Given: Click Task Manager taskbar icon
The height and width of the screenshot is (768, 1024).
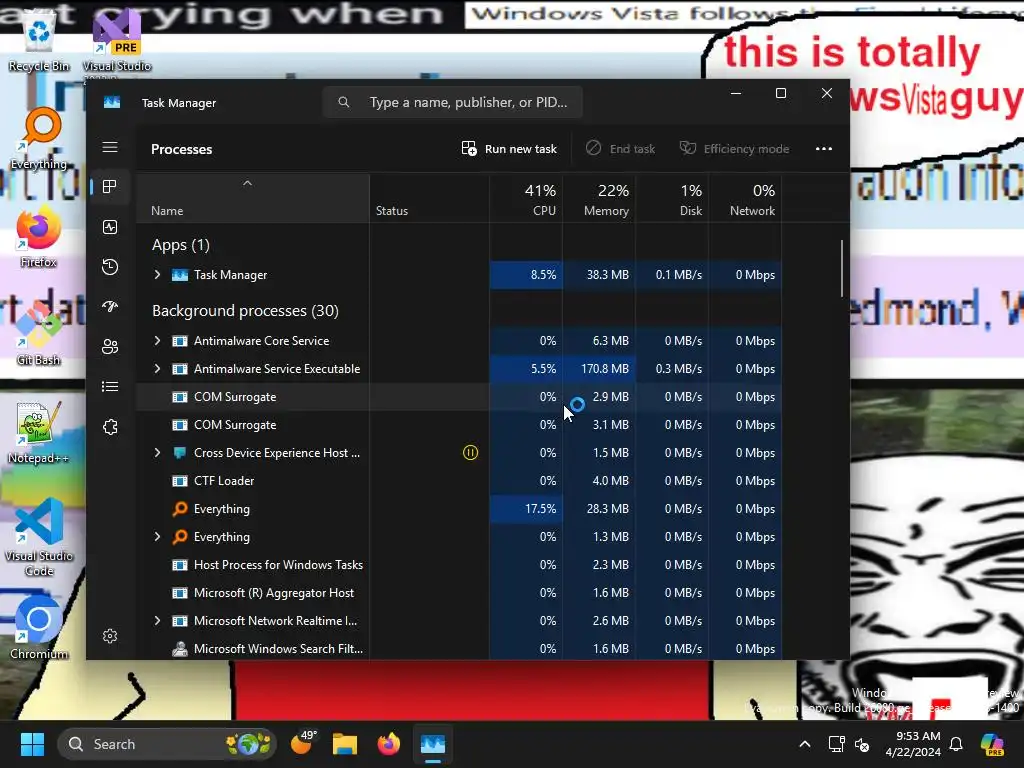Looking at the screenshot, I should (432, 744).
